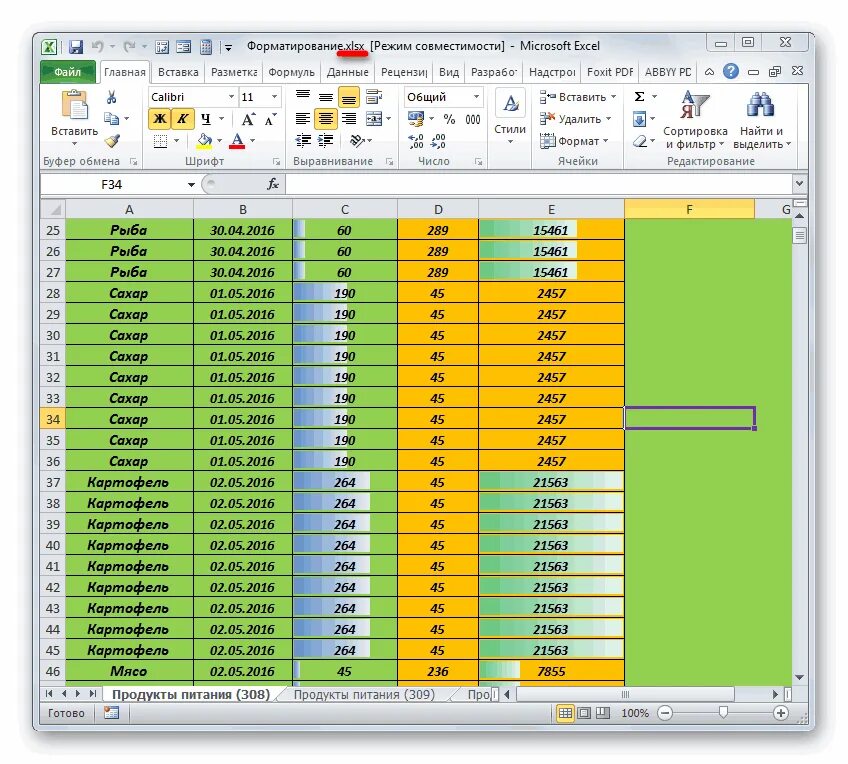
Task: Open the Foxit PDF ribbon tab
Action: tap(610, 72)
